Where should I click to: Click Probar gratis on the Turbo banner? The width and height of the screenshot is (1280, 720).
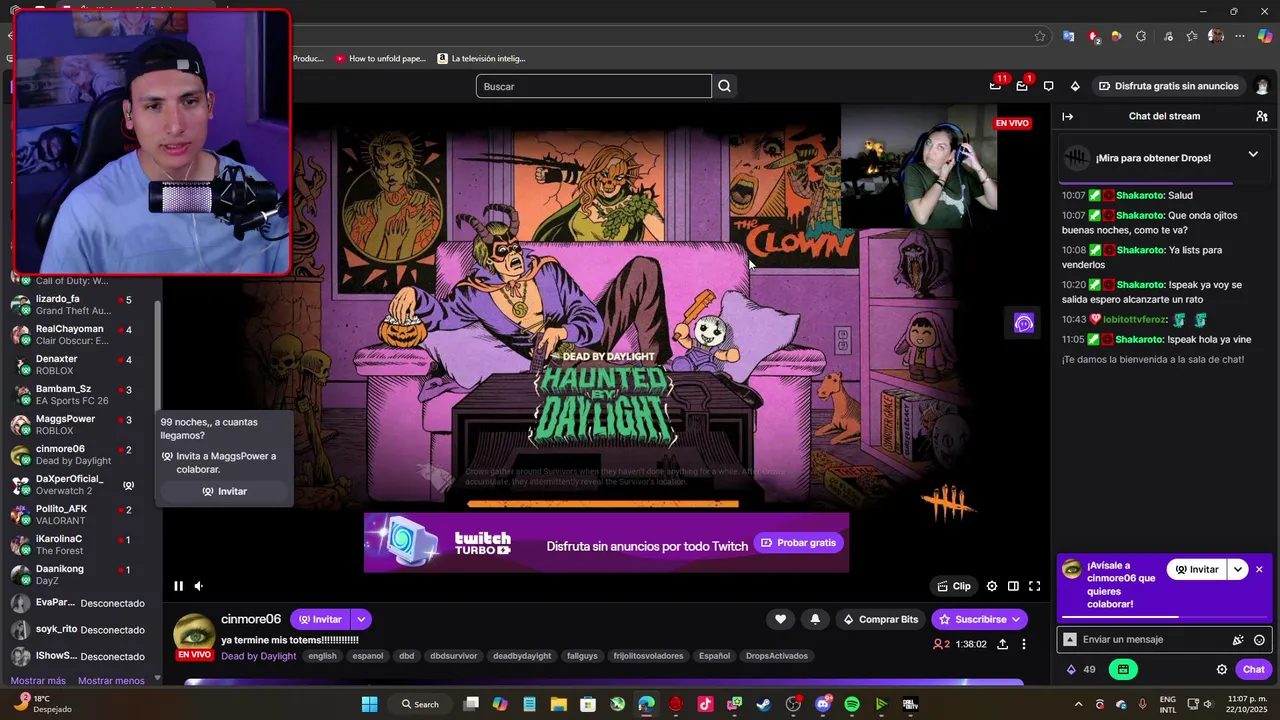tap(798, 543)
